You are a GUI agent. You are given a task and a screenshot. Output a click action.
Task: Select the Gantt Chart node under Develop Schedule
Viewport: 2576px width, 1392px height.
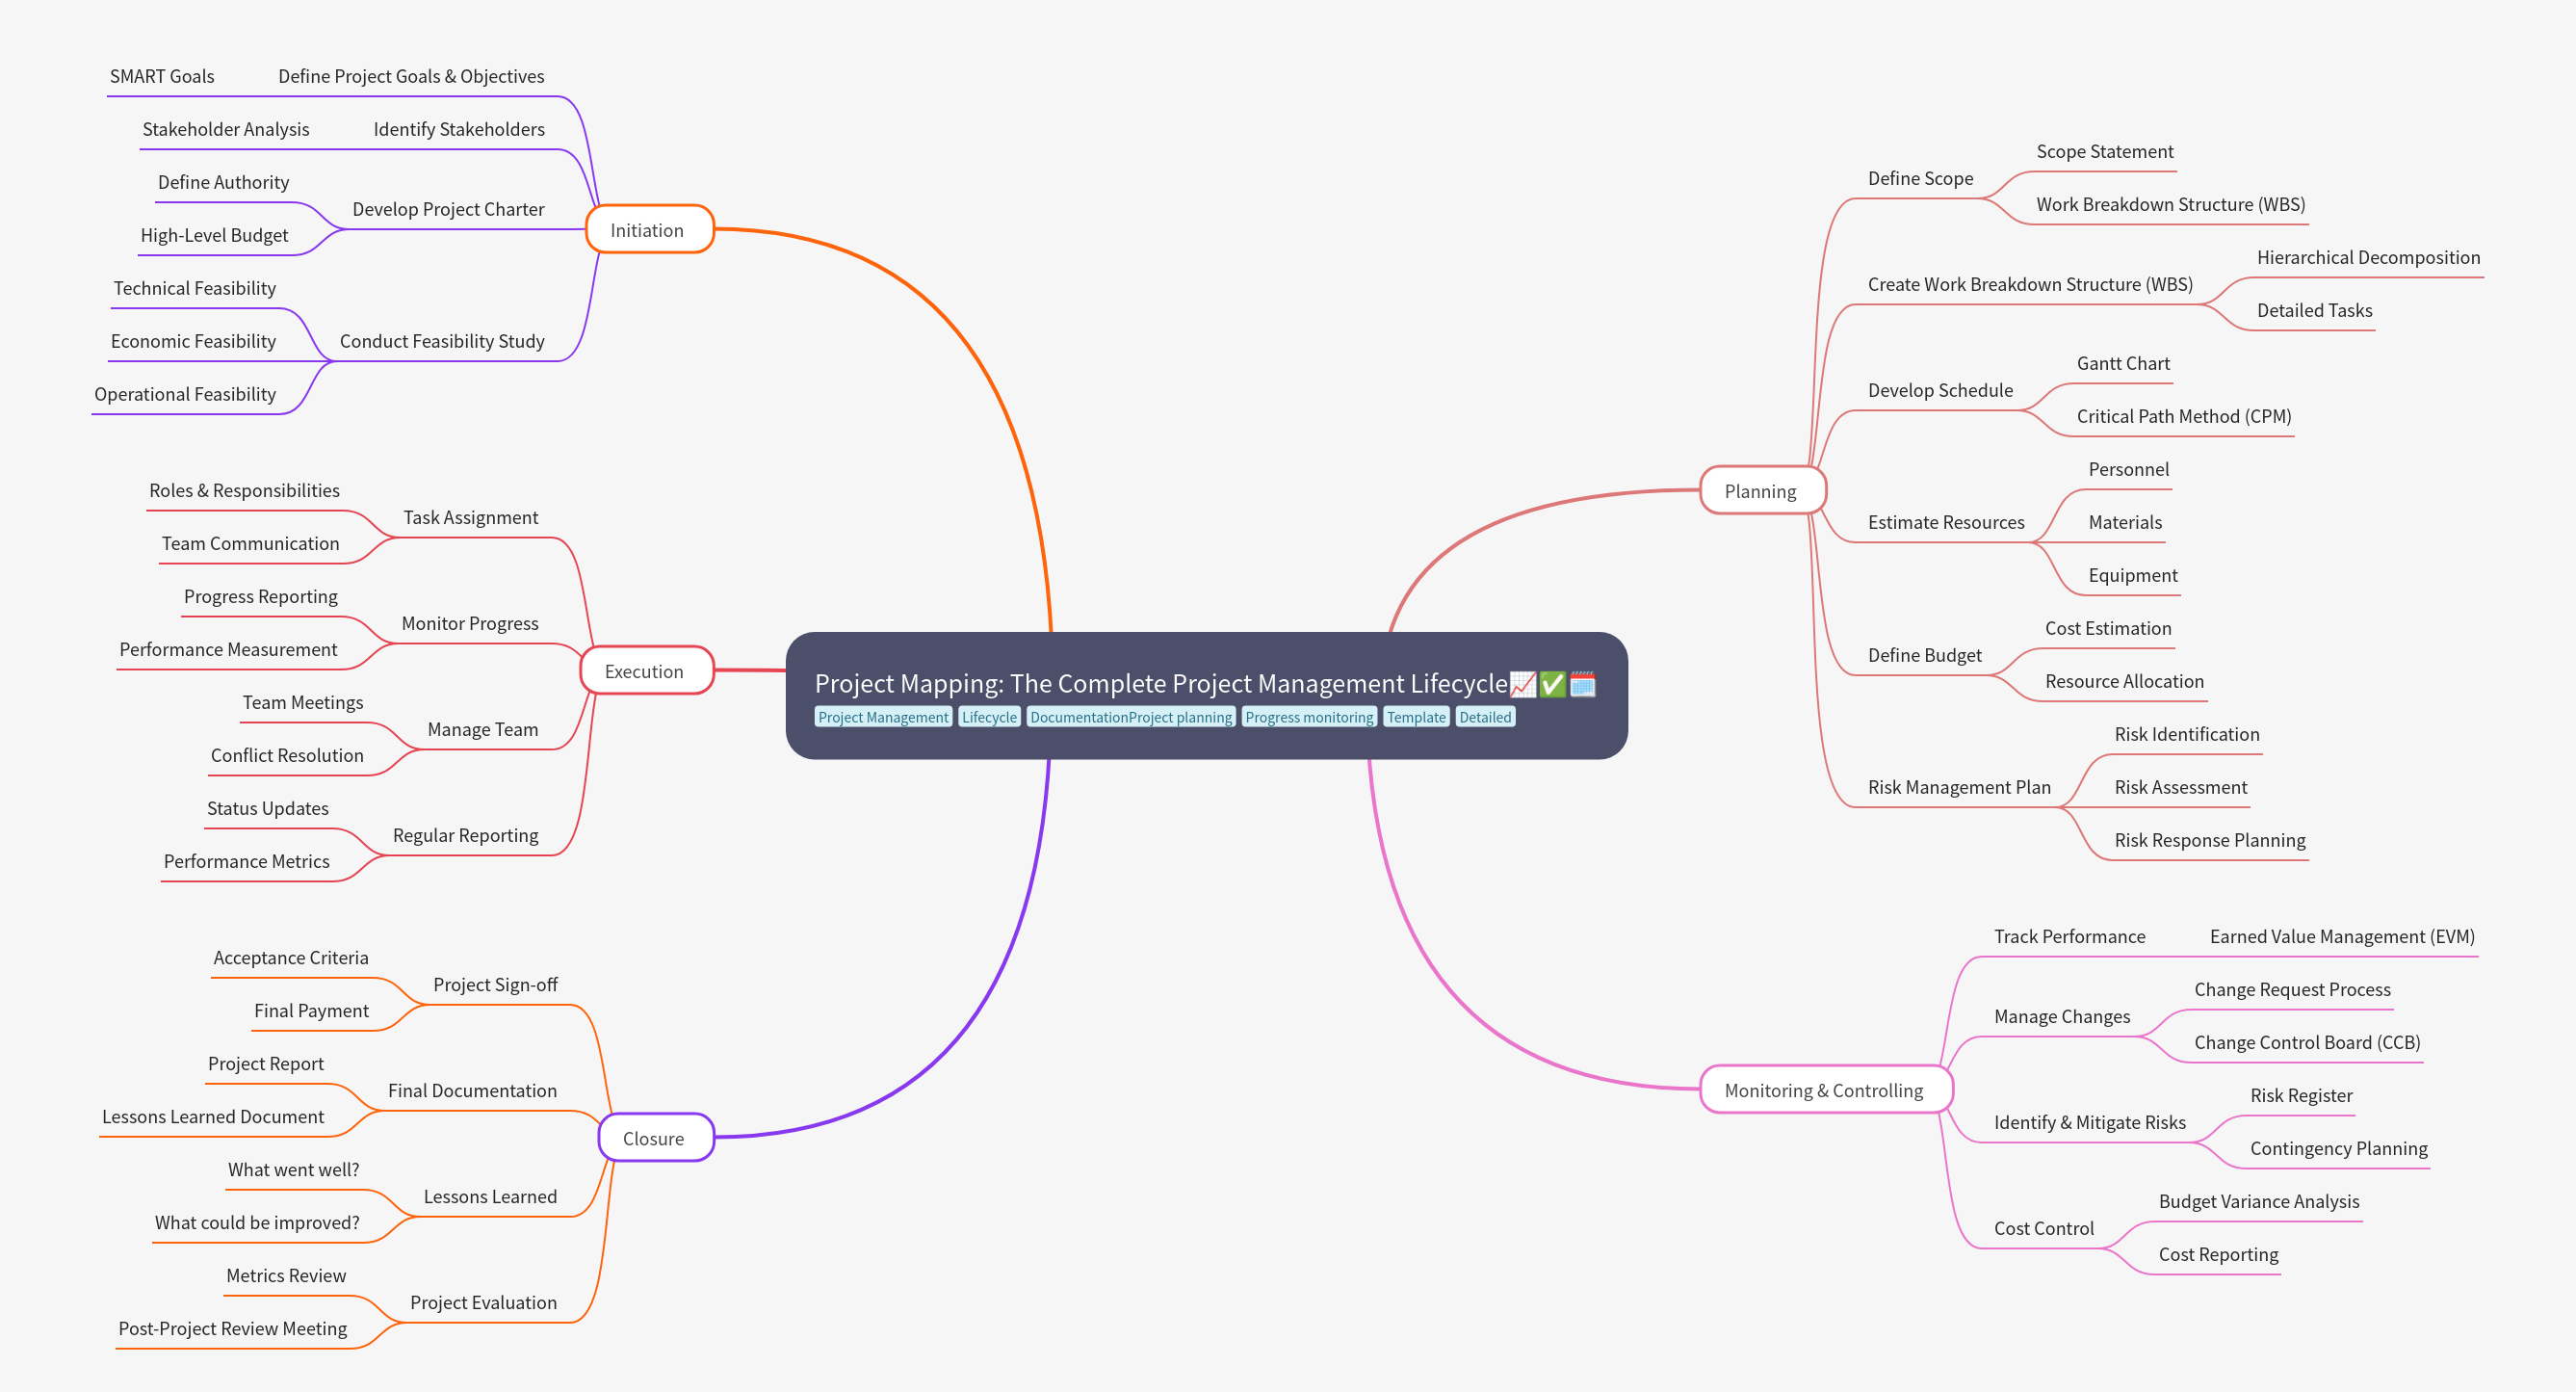[2122, 363]
